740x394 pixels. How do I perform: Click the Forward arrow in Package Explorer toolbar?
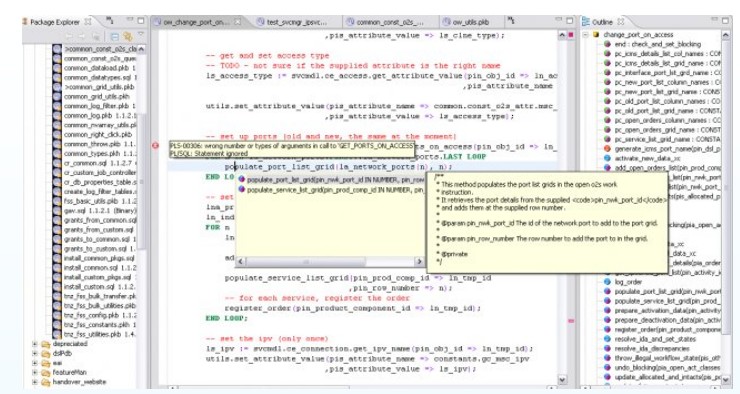82,36
